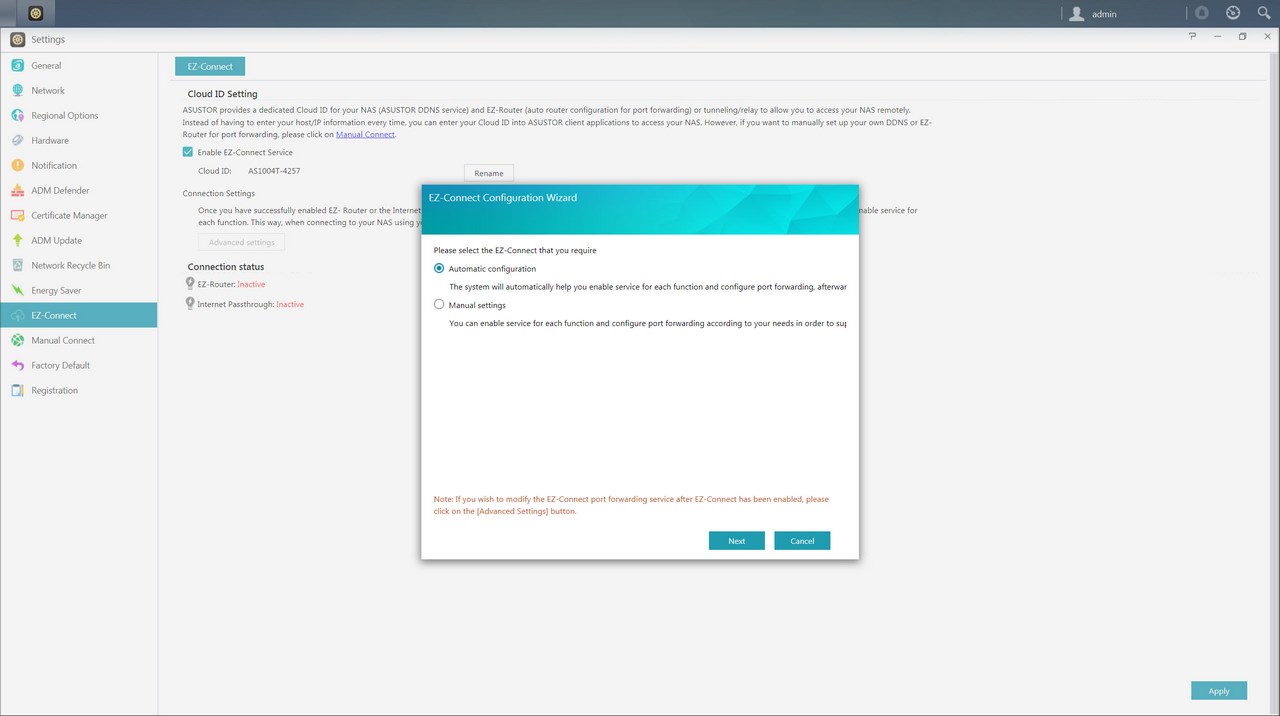This screenshot has width=1280, height=716.
Task: Click the Cloud ID value AS1004T-4257
Action: (274, 171)
